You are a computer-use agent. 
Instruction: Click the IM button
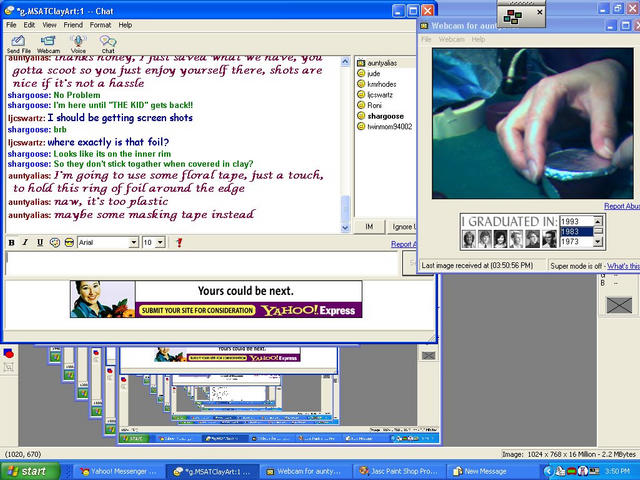click(369, 227)
